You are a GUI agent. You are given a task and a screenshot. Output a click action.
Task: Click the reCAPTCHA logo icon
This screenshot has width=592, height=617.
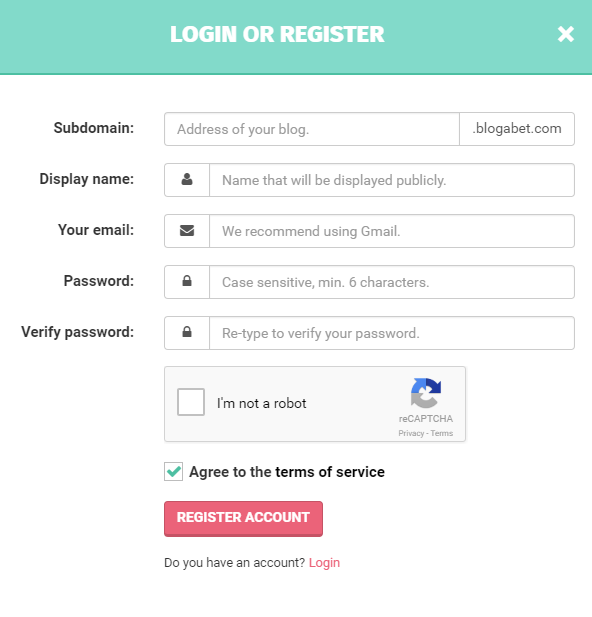pos(426,393)
